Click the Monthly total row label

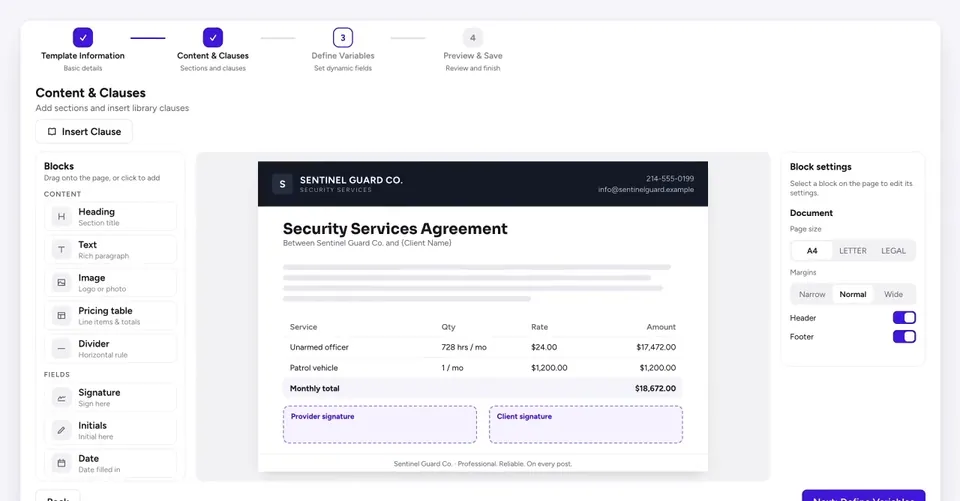[314, 388]
